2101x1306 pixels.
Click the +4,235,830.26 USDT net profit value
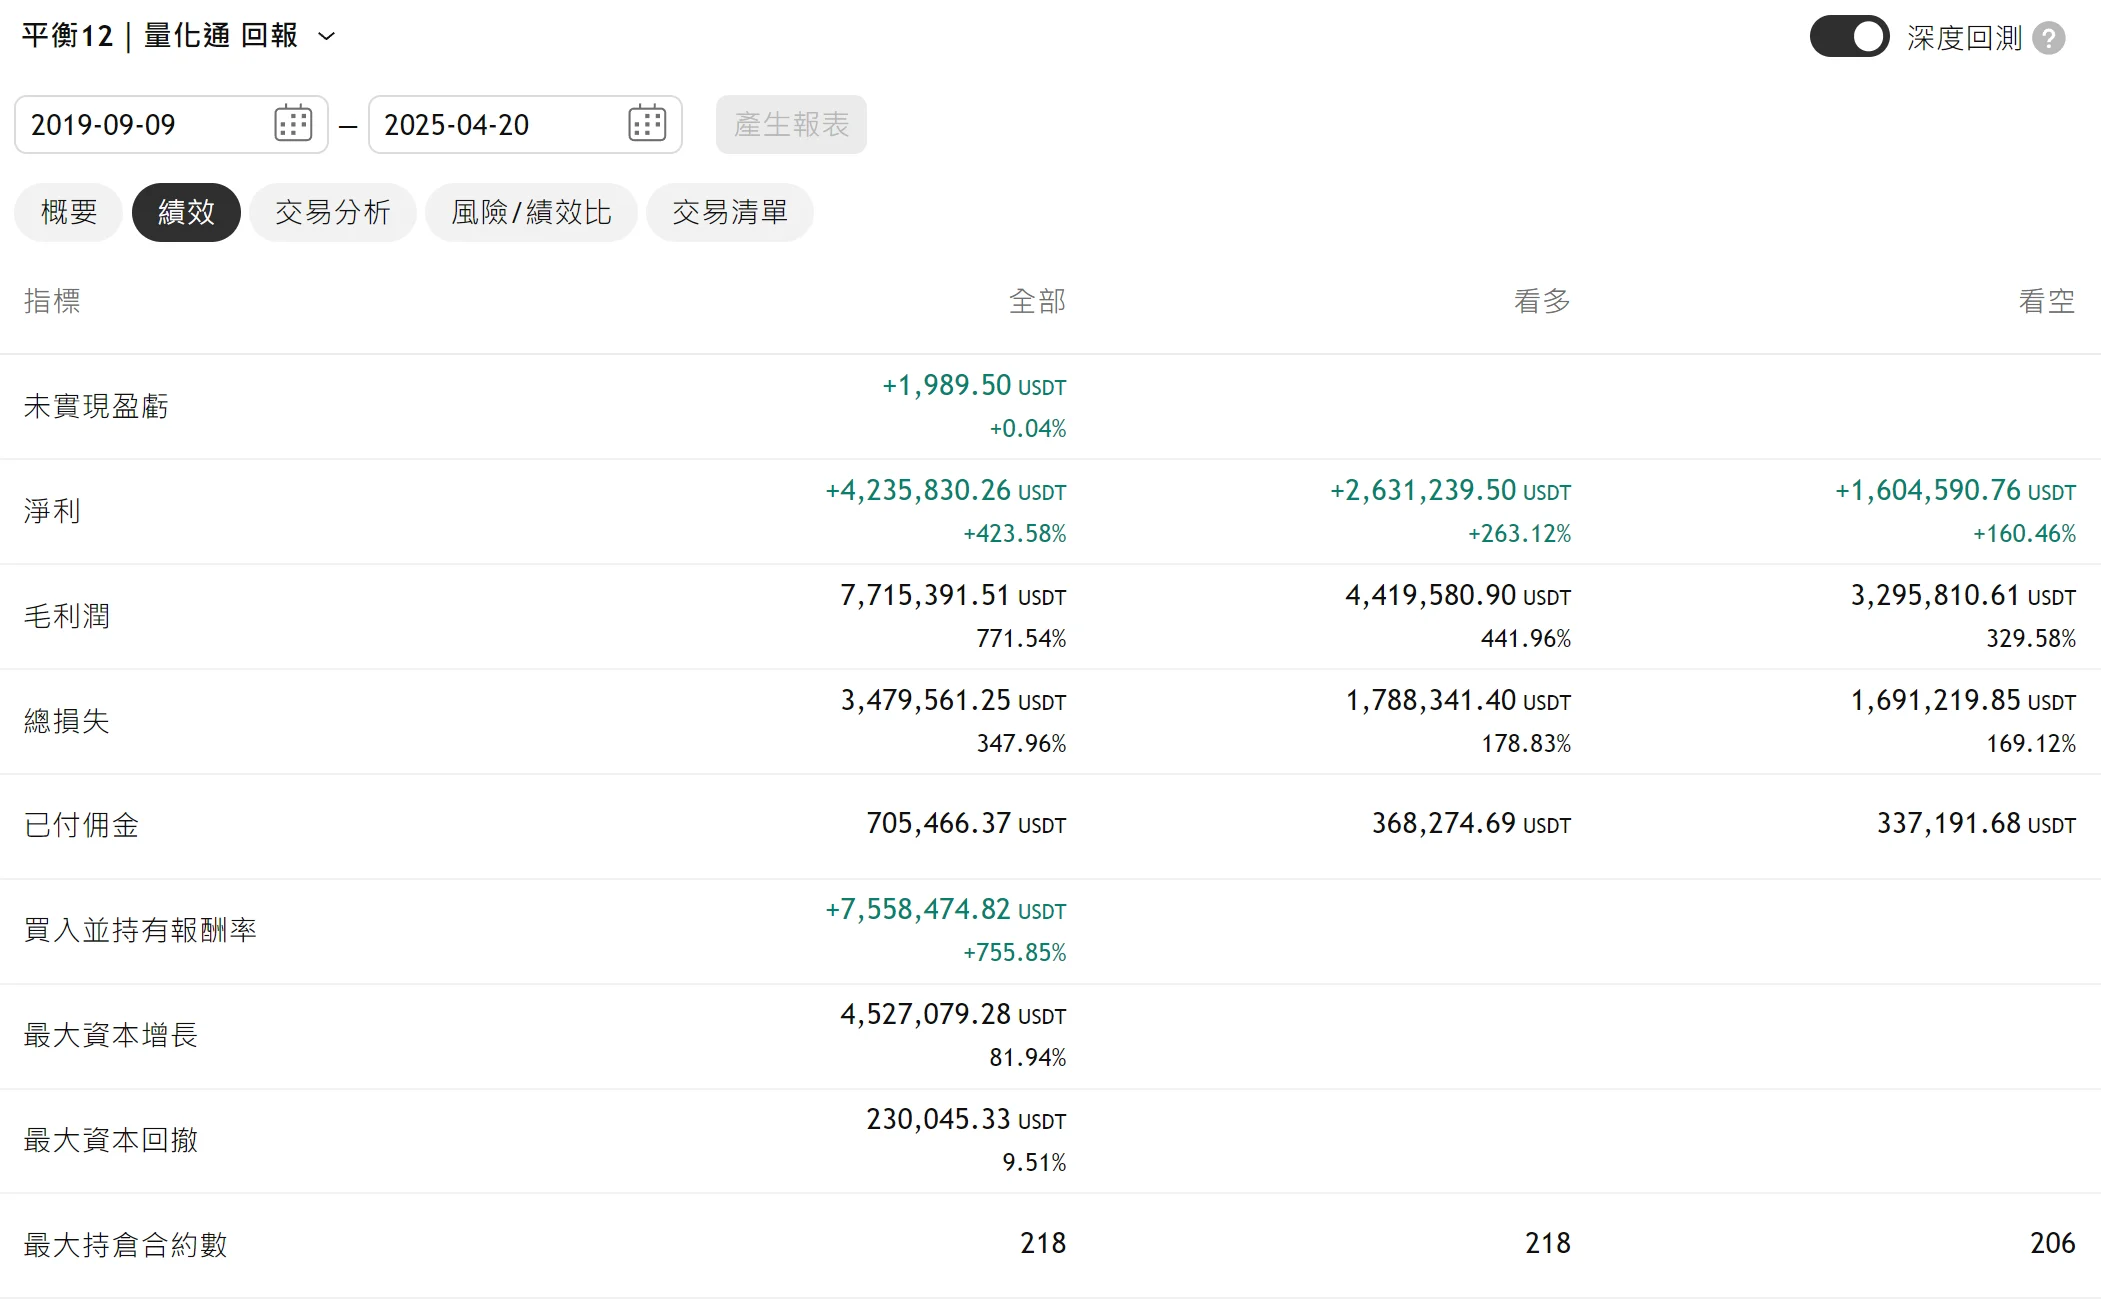946,491
